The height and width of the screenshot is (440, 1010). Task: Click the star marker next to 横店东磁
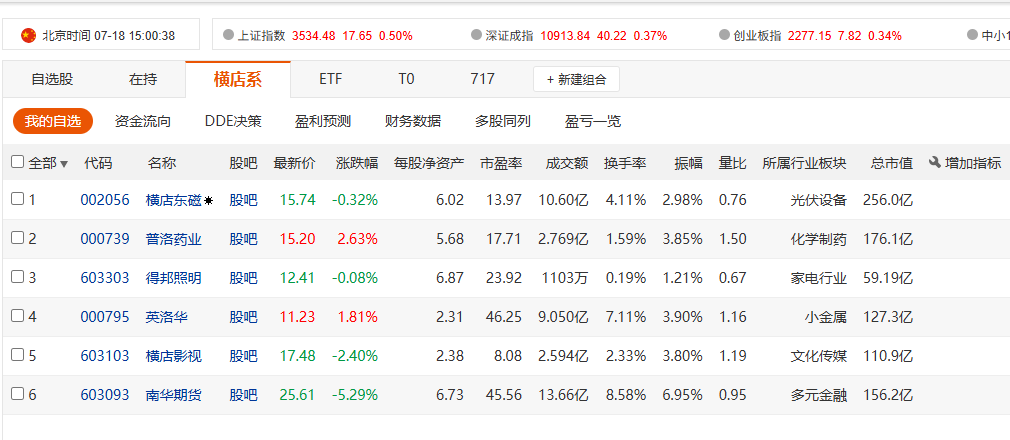click(x=209, y=201)
